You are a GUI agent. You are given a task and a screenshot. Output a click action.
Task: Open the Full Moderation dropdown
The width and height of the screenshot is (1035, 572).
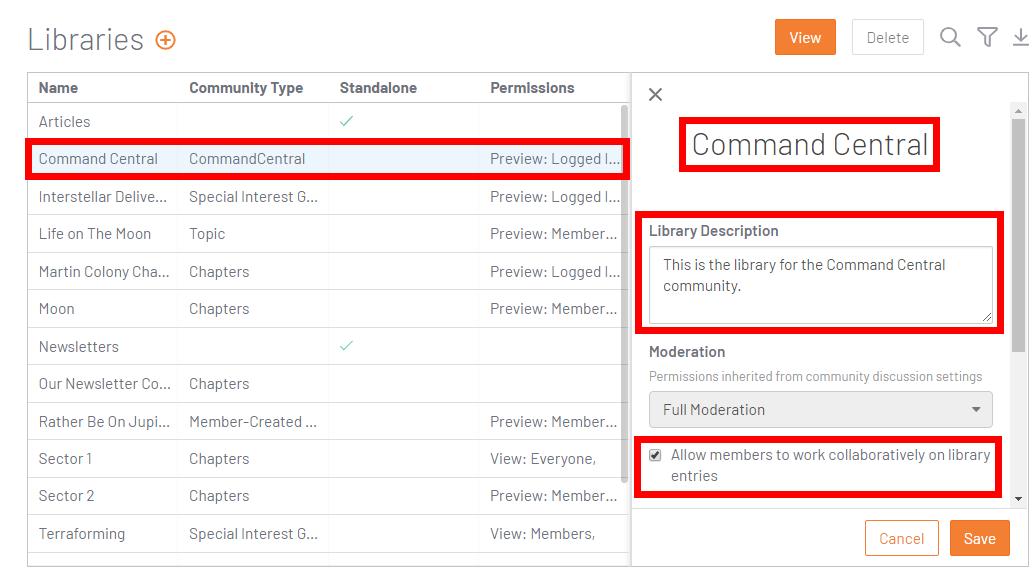[820, 410]
